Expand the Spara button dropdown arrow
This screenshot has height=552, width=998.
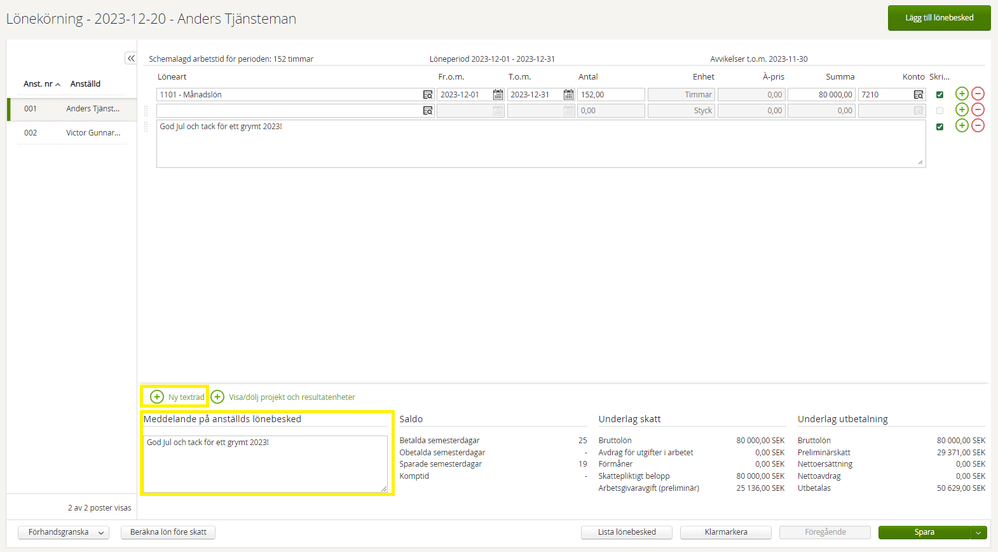click(x=979, y=533)
